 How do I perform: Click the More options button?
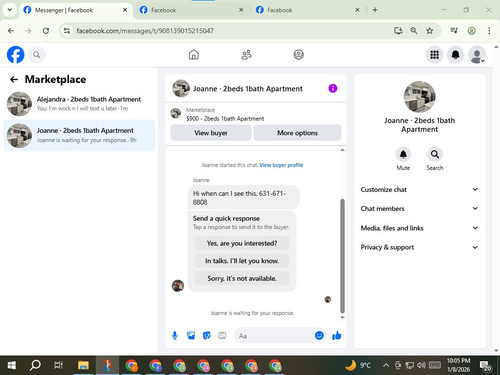point(297,133)
